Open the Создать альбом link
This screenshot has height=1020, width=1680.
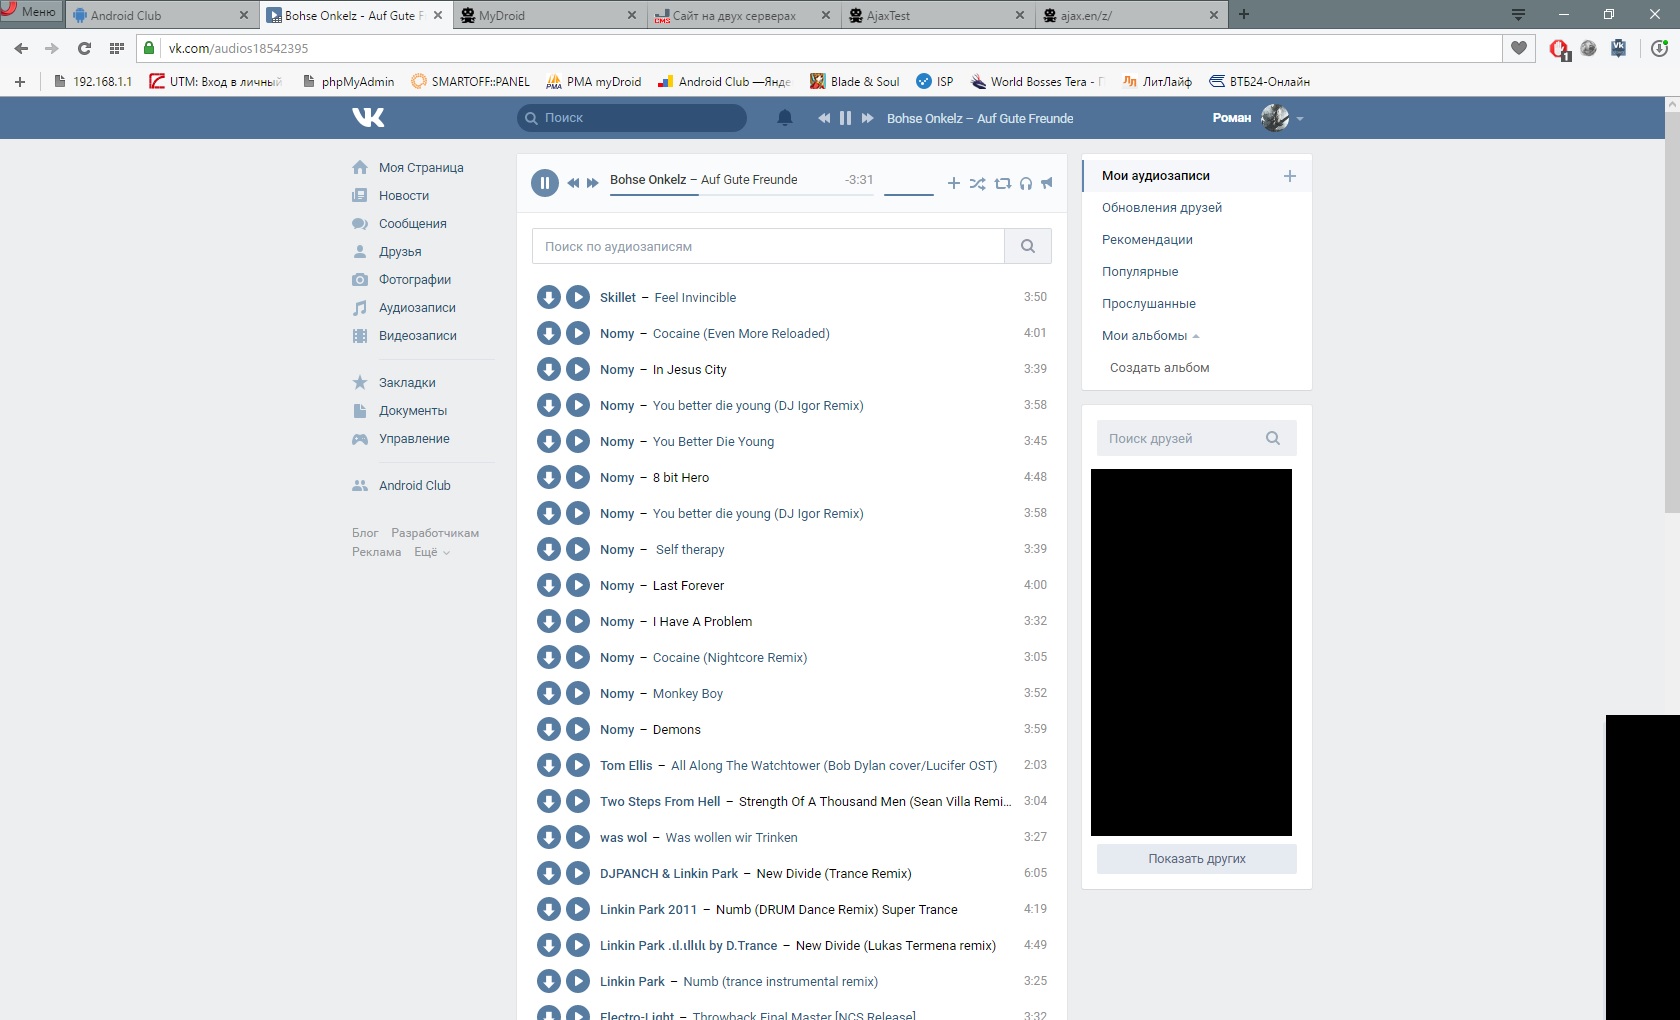tap(1159, 368)
